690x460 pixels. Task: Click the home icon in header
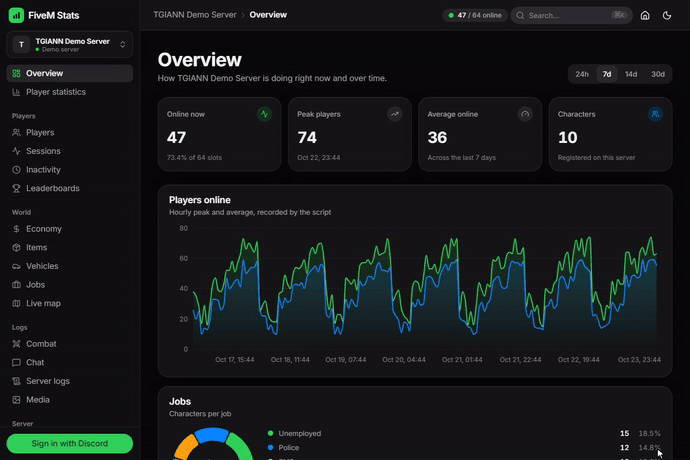tap(645, 15)
